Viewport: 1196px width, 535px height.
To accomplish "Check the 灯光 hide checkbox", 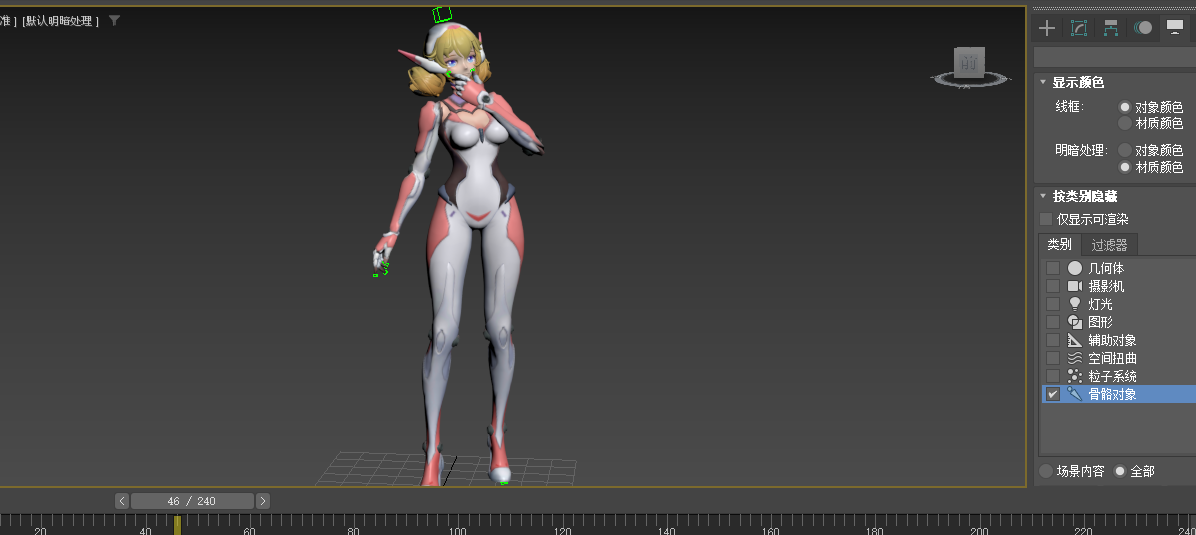I will point(1053,304).
